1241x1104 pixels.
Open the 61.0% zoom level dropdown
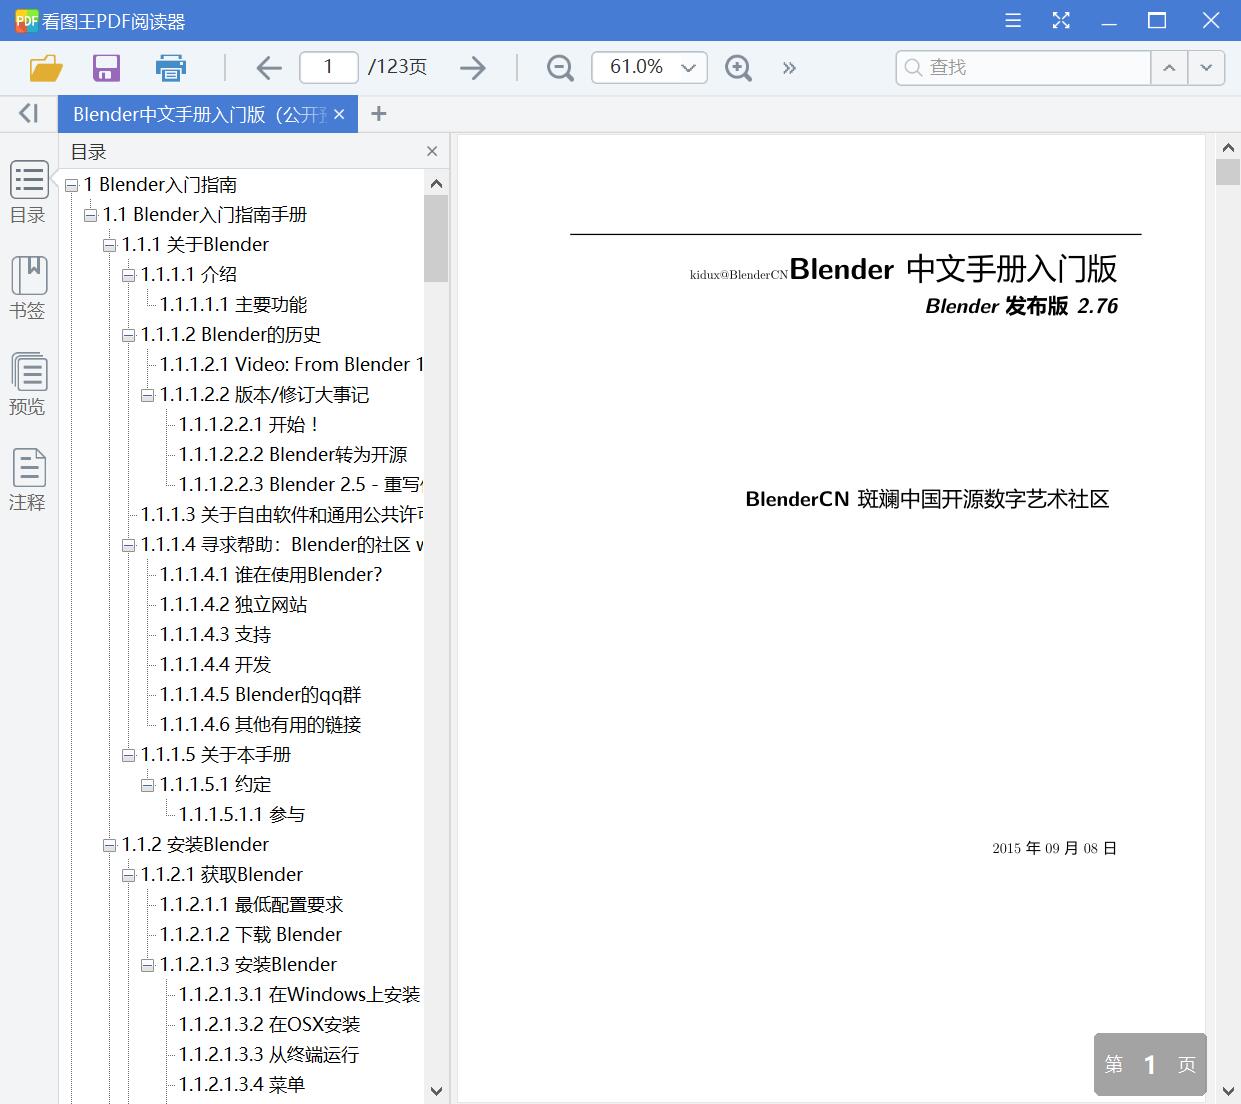point(649,67)
